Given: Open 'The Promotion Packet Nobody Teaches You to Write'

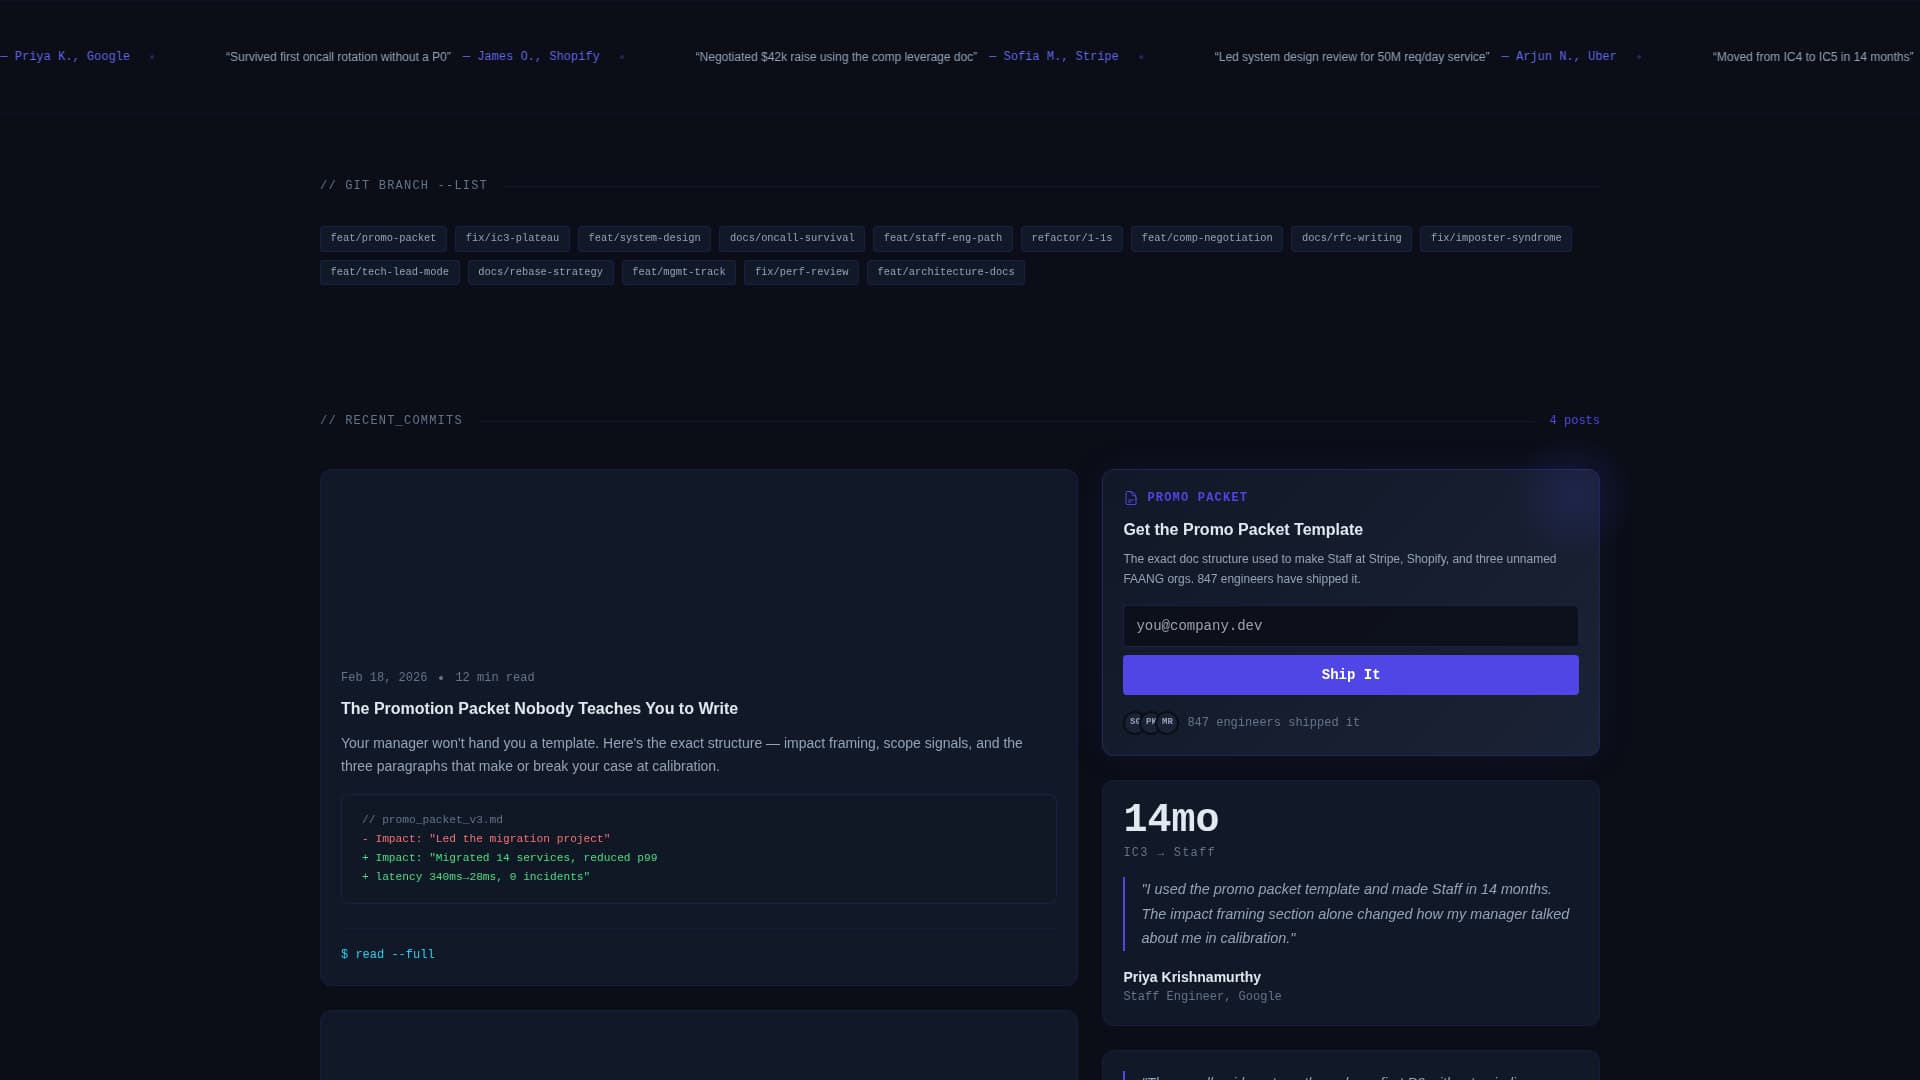Looking at the screenshot, I should [x=539, y=709].
